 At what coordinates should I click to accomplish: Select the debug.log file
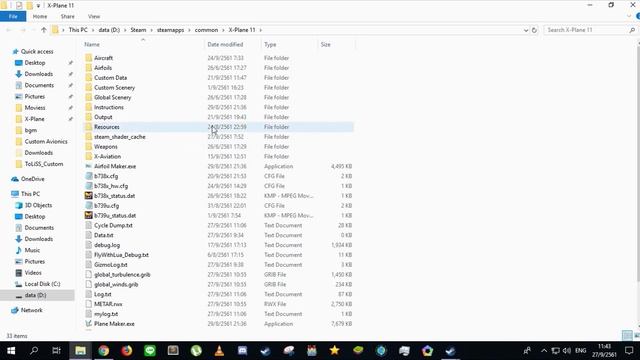coord(107,245)
